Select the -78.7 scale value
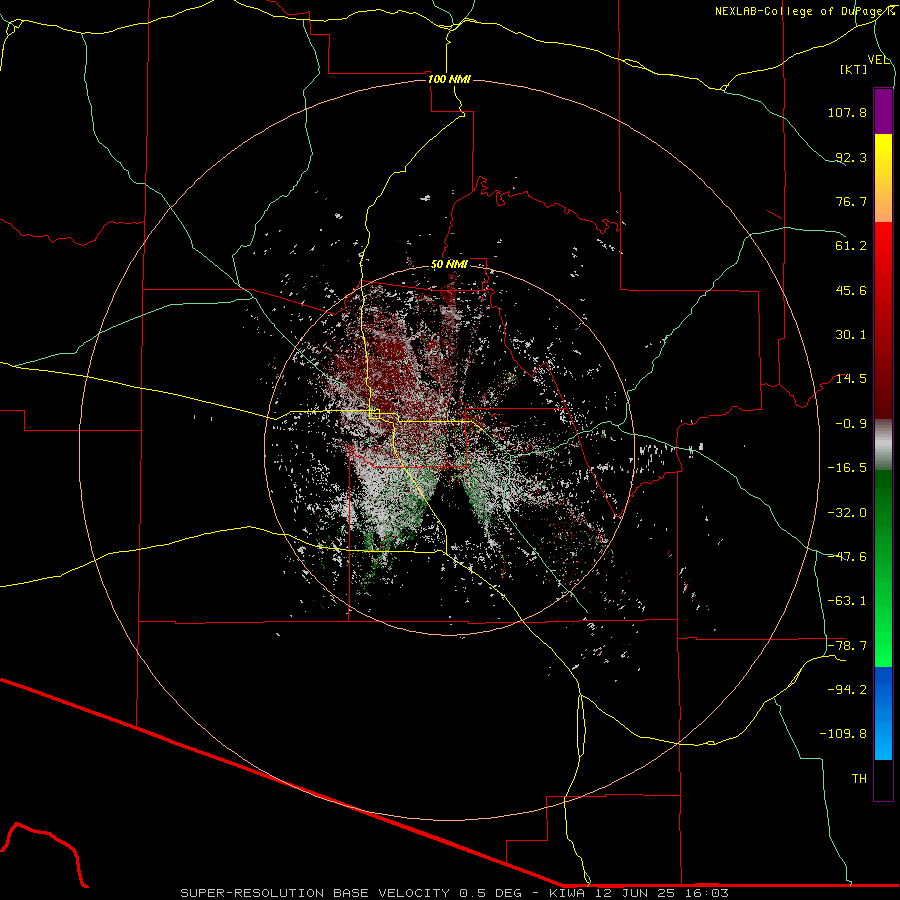 [847, 646]
